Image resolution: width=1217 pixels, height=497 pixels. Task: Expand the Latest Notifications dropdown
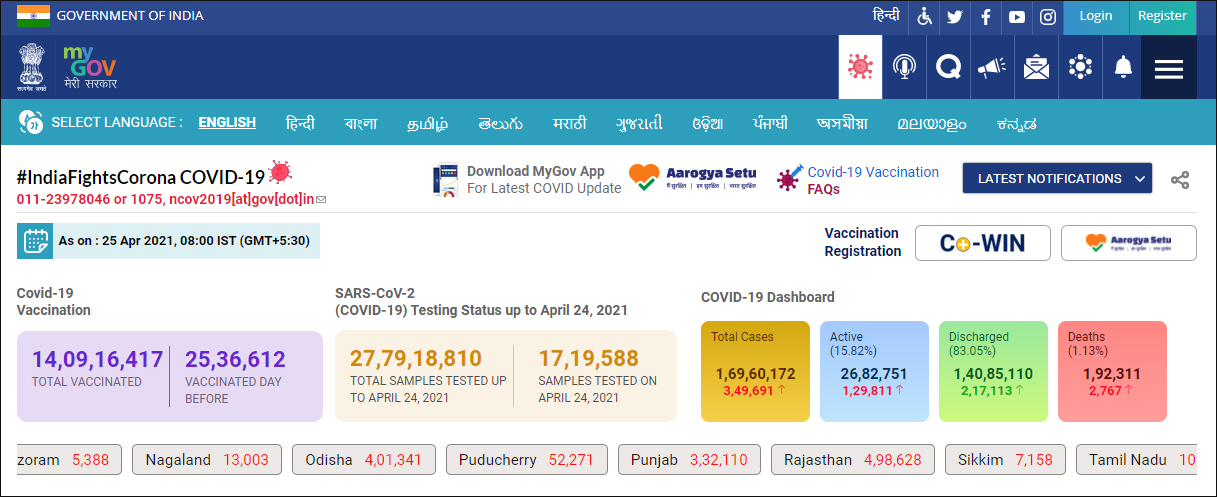point(1057,179)
